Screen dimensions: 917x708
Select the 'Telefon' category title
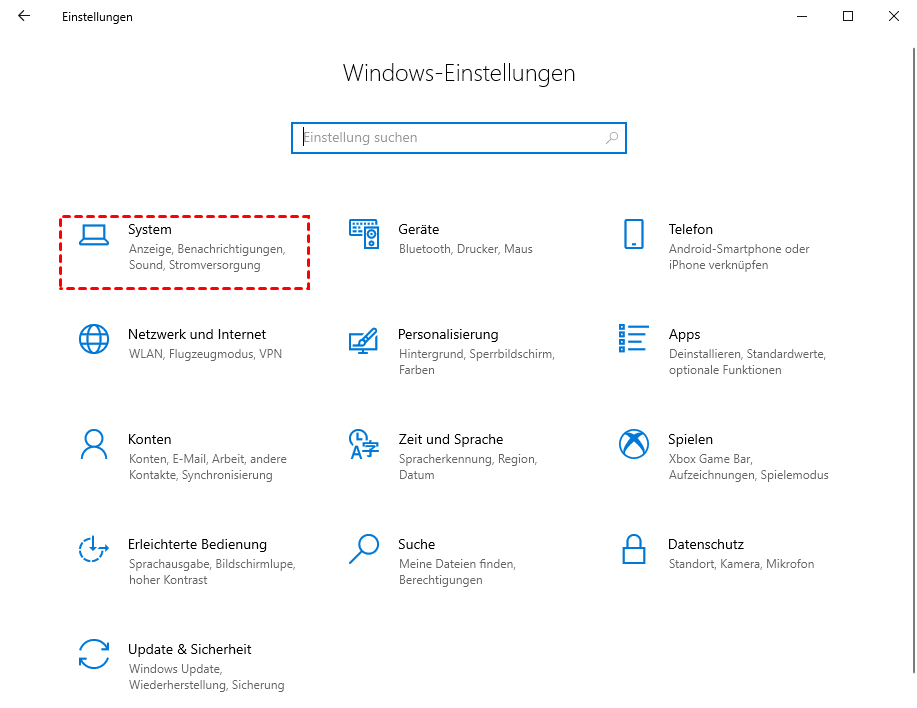pos(691,229)
